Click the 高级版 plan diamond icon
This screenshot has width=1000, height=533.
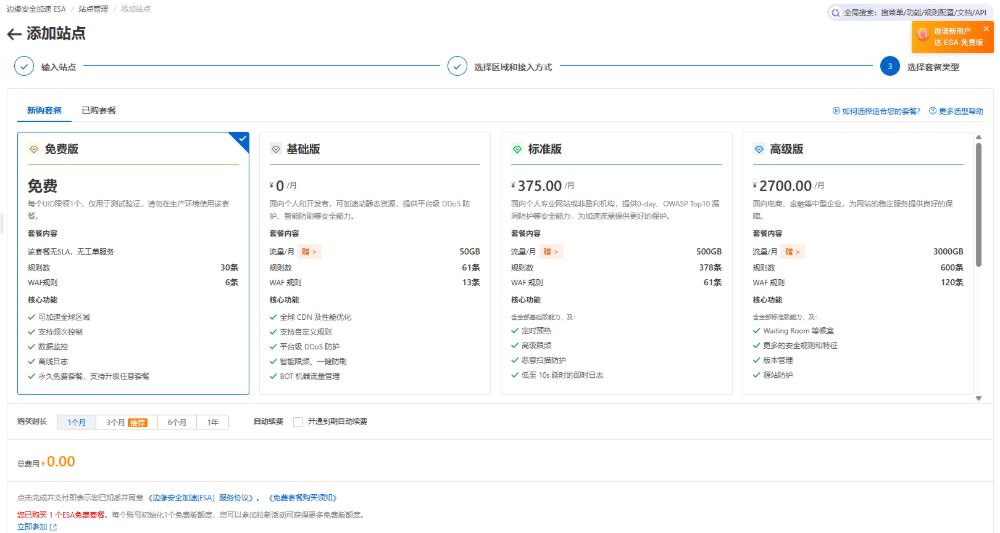click(759, 149)
